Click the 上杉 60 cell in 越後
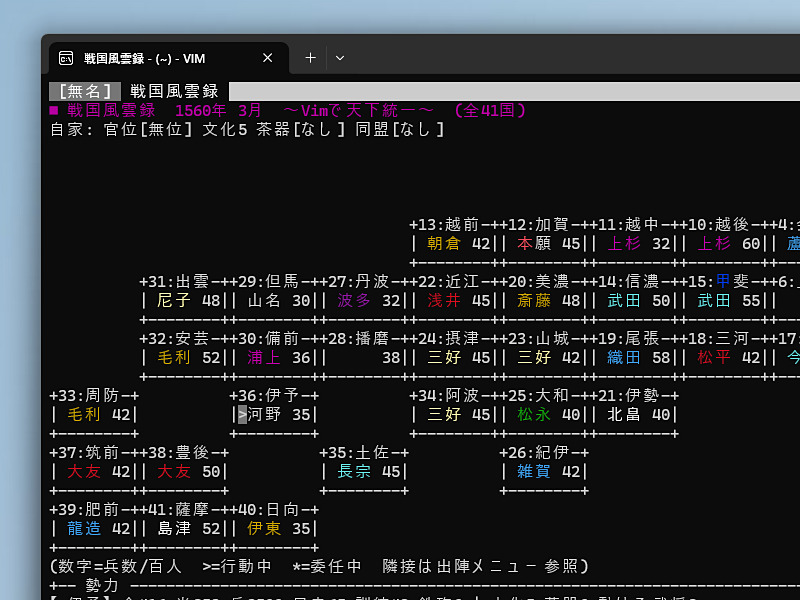 tap(729, 244)
